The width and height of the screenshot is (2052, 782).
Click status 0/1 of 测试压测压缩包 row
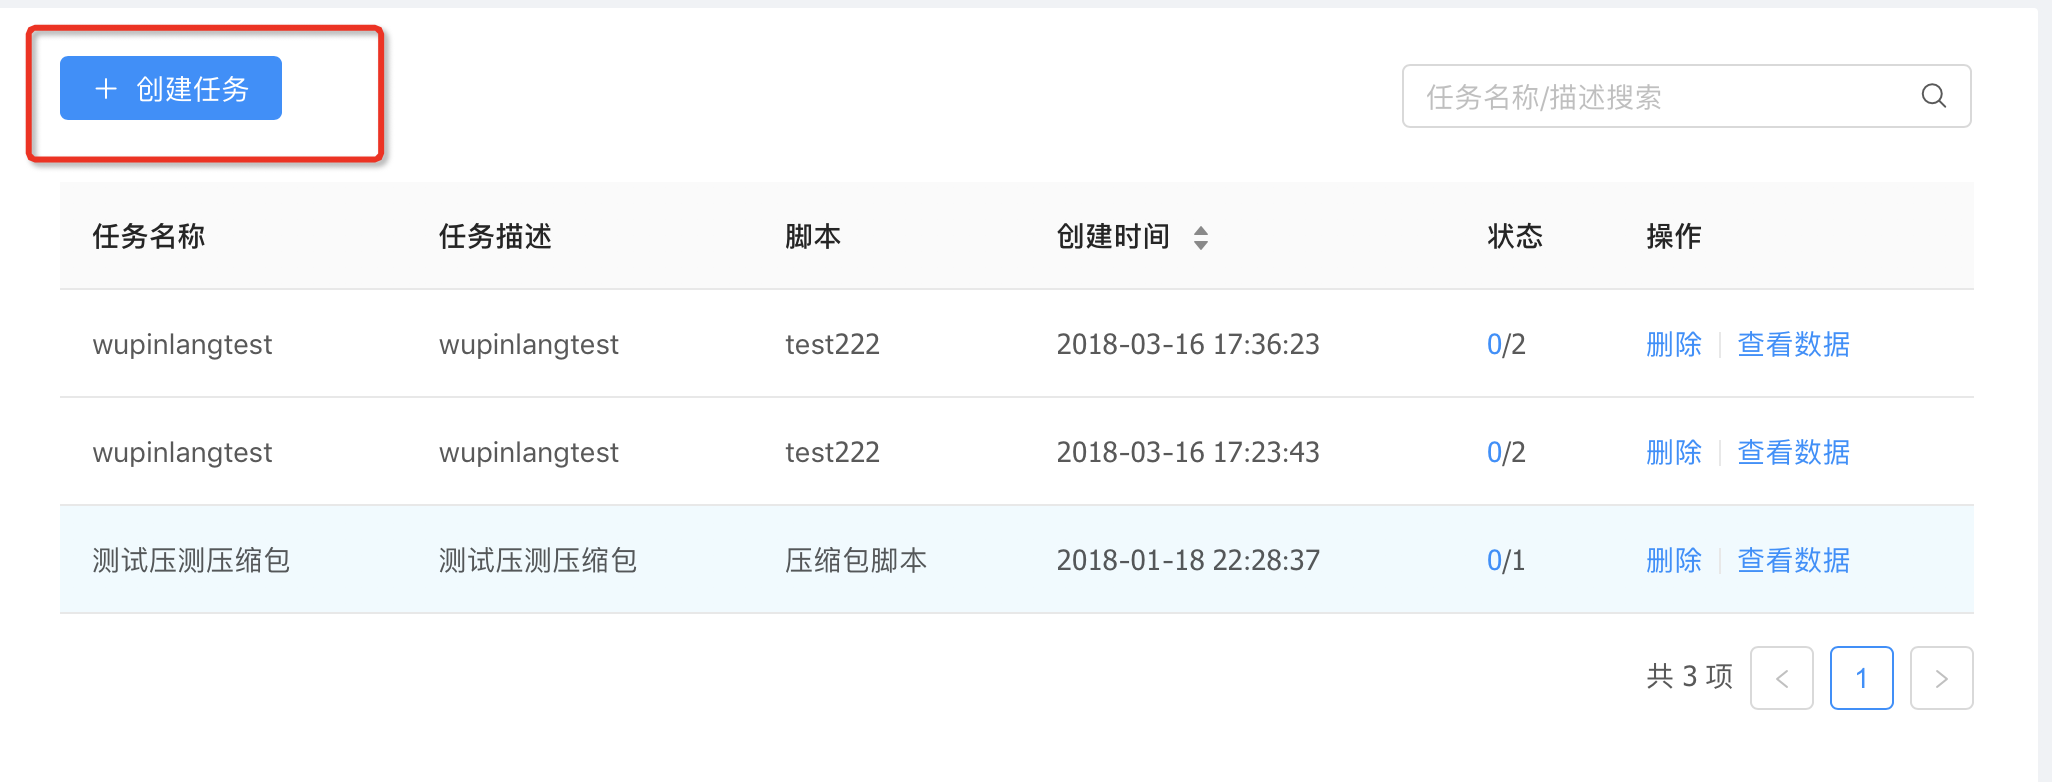click(1505, 560)
